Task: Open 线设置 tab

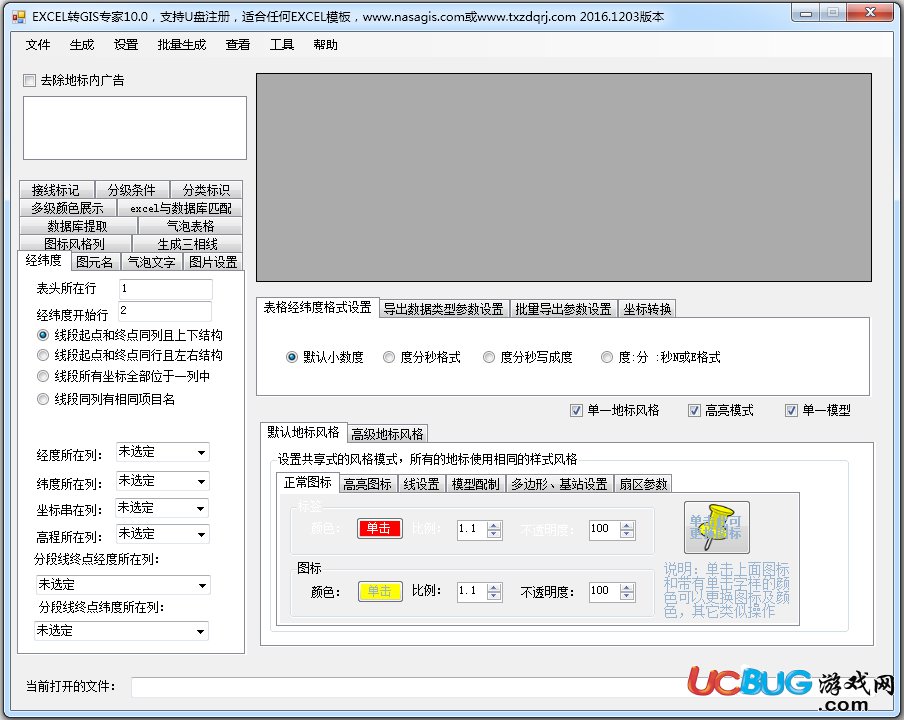Action: (x=421, y=484)
